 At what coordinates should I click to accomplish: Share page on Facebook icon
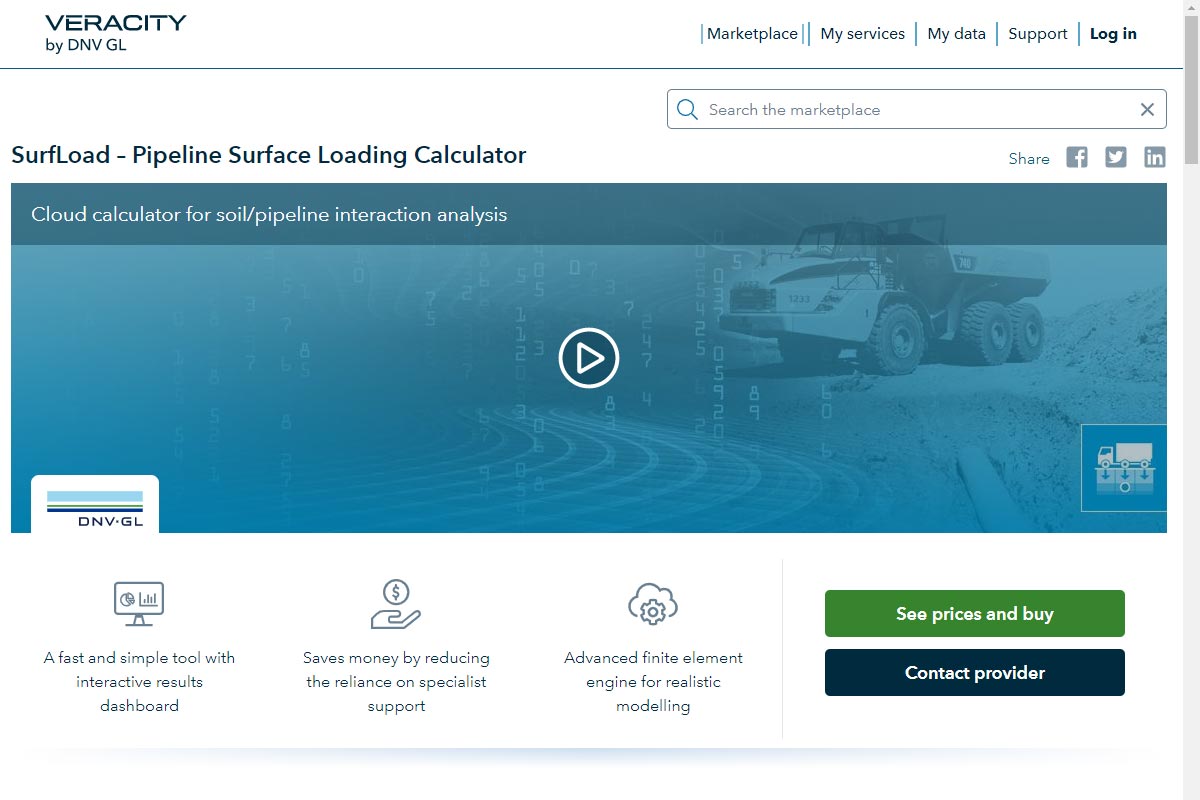(1076, 157)
